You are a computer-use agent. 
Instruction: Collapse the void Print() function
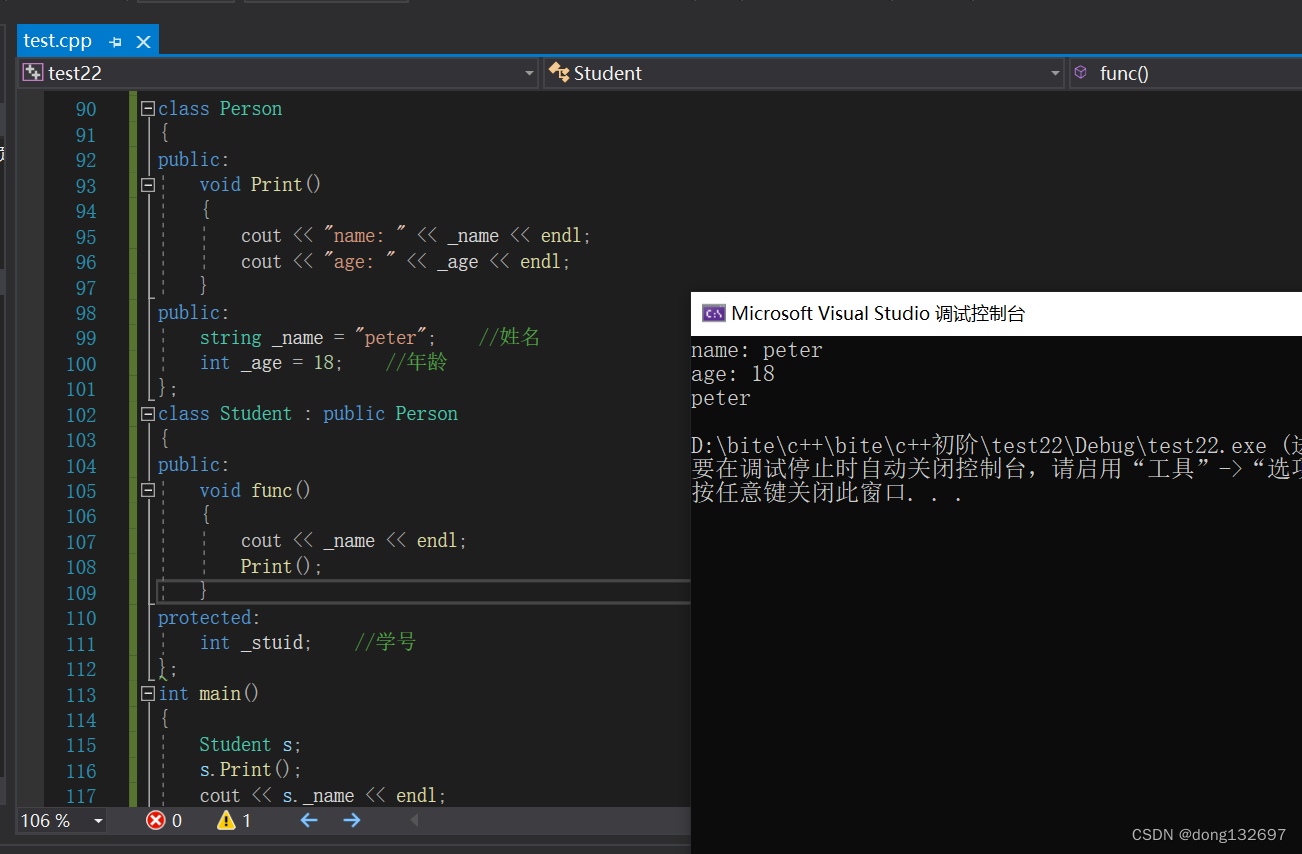tap(148, 185)
